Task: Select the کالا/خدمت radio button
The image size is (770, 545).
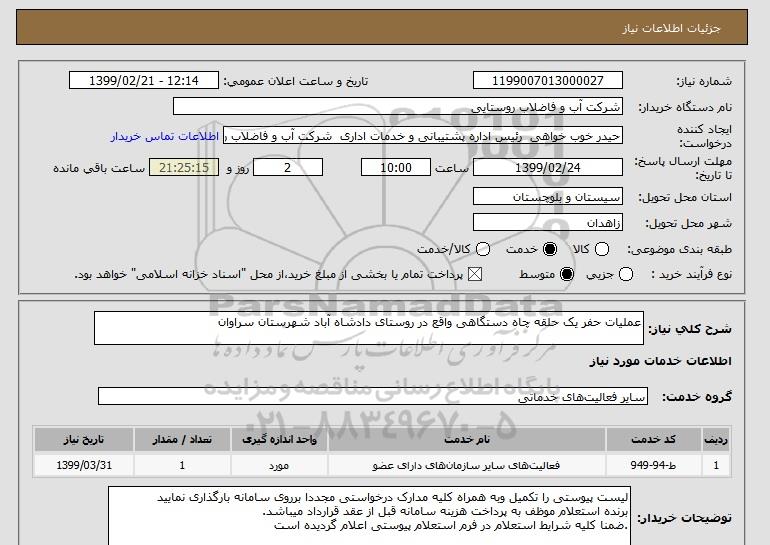Action: [483, 249]
